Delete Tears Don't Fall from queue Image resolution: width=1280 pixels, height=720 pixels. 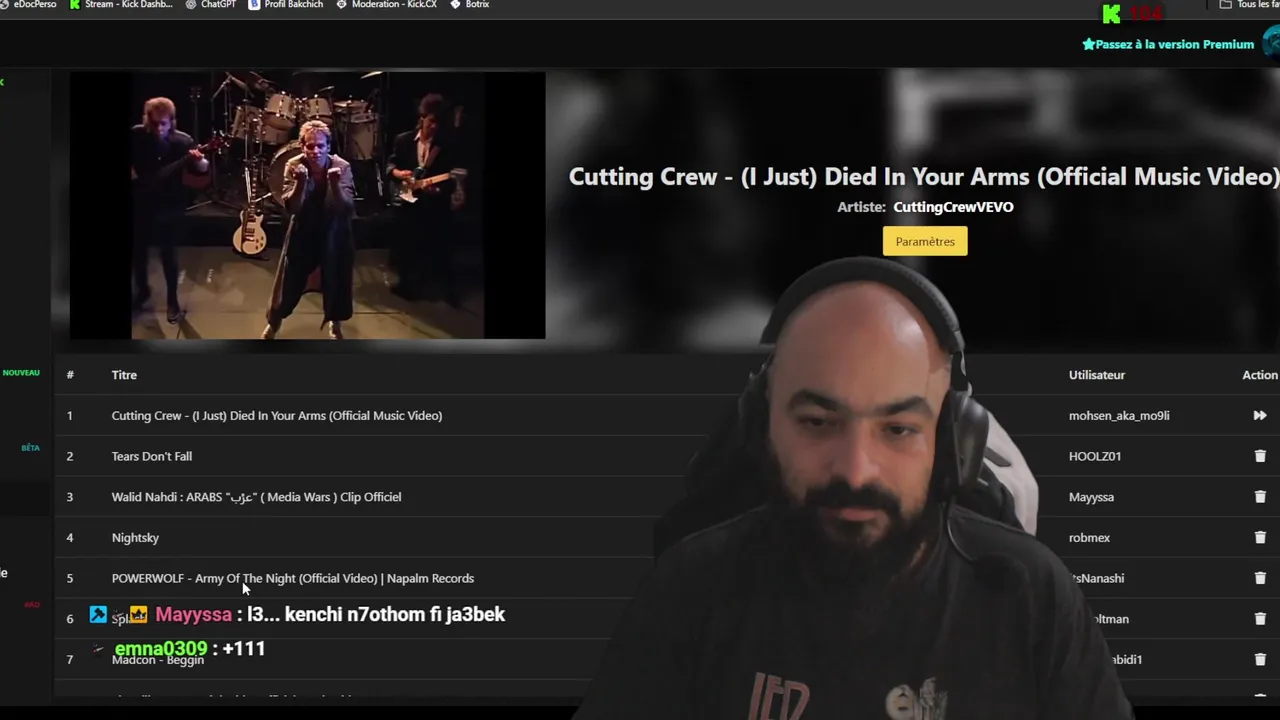pyautogui.click(x=1260, y=456)
